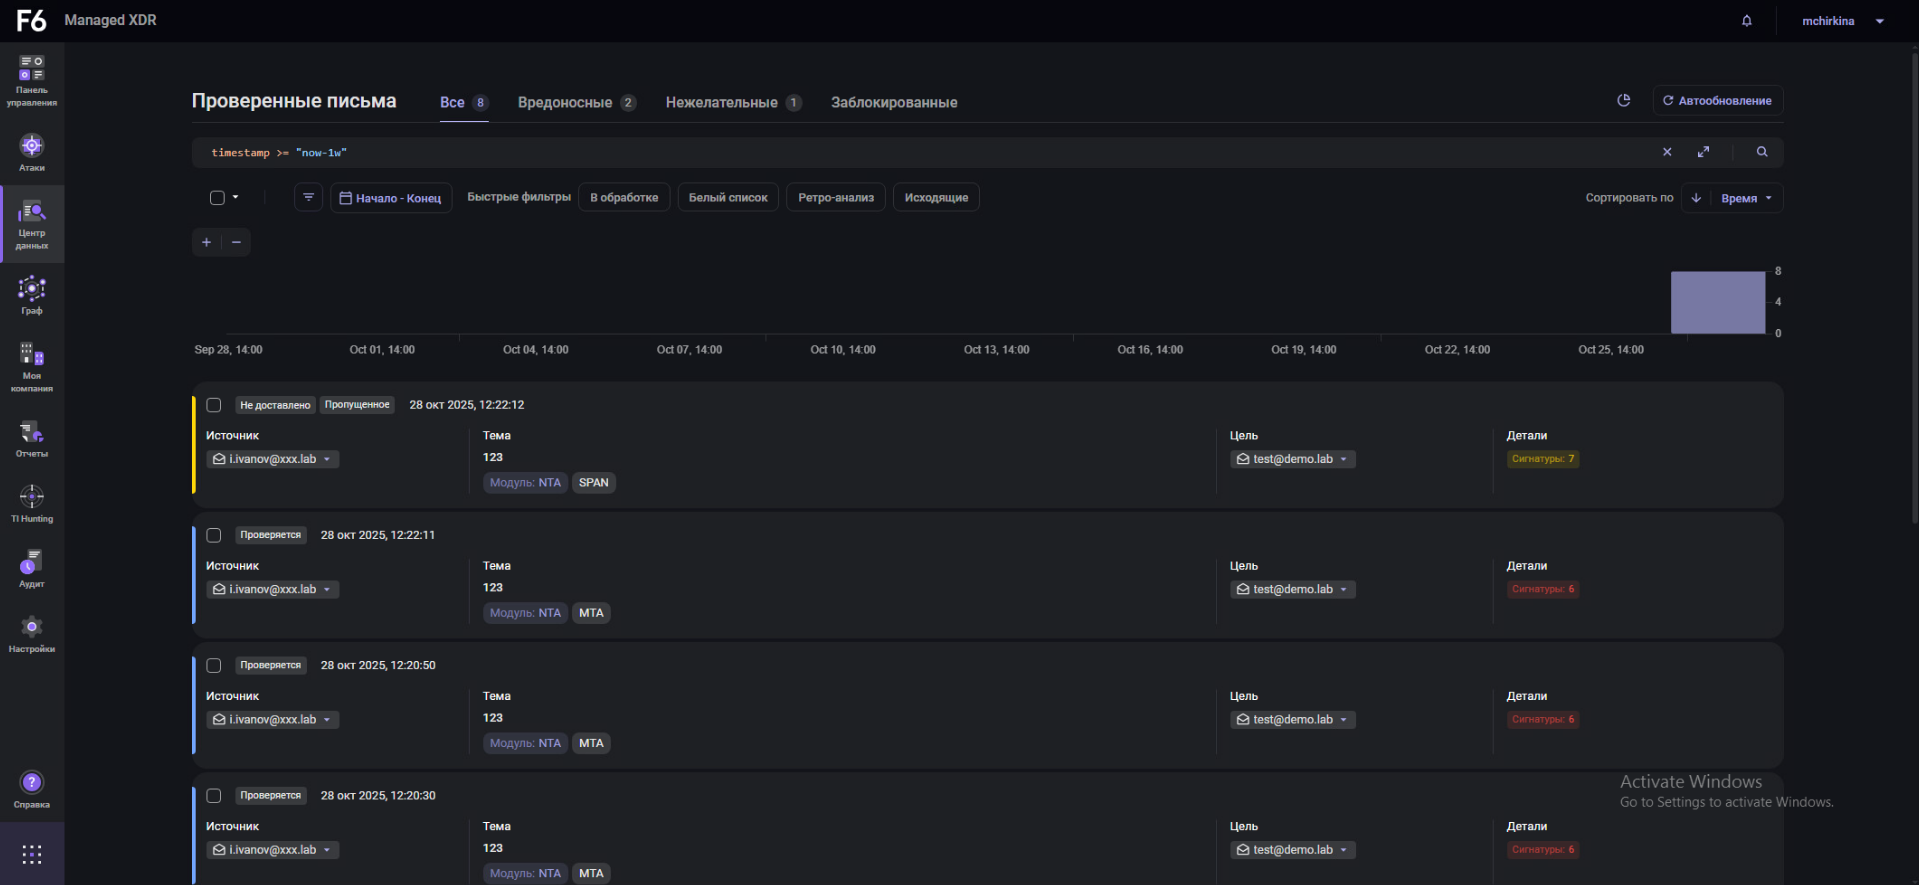Switch to the Заблокированные tab
Screen dimensions: 1919x885
point(894,102)
